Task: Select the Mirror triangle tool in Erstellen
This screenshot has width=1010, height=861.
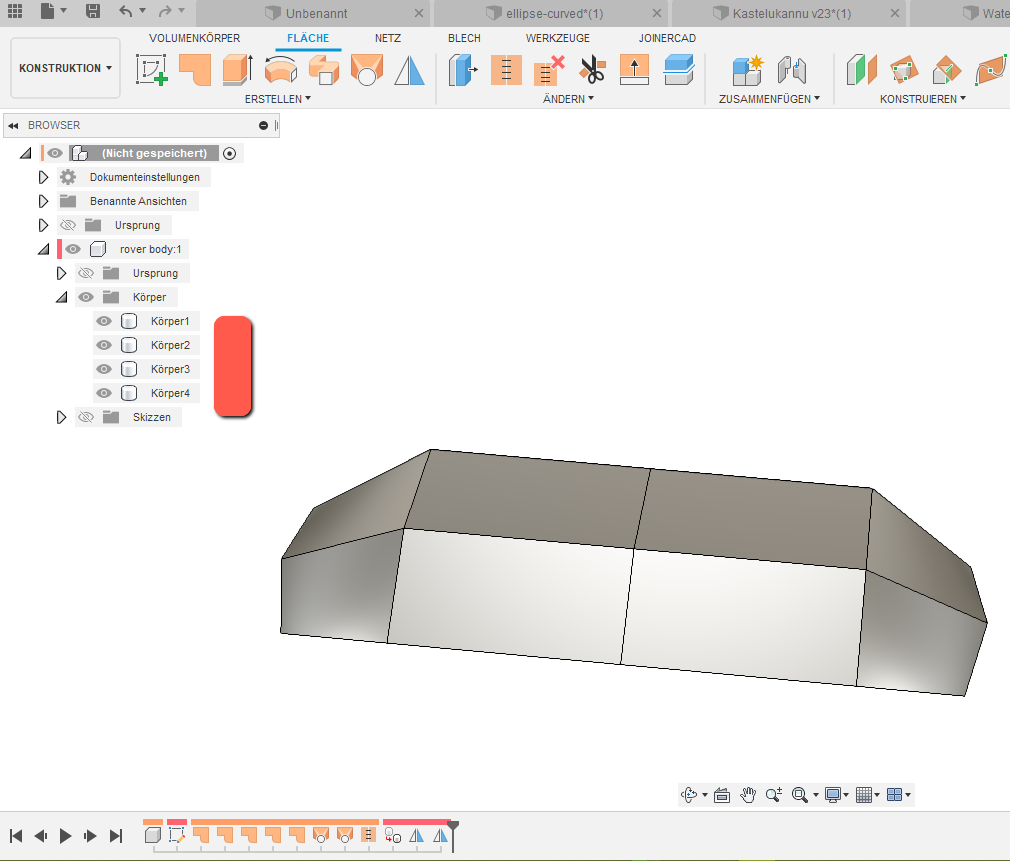Action: pos(410,70)
